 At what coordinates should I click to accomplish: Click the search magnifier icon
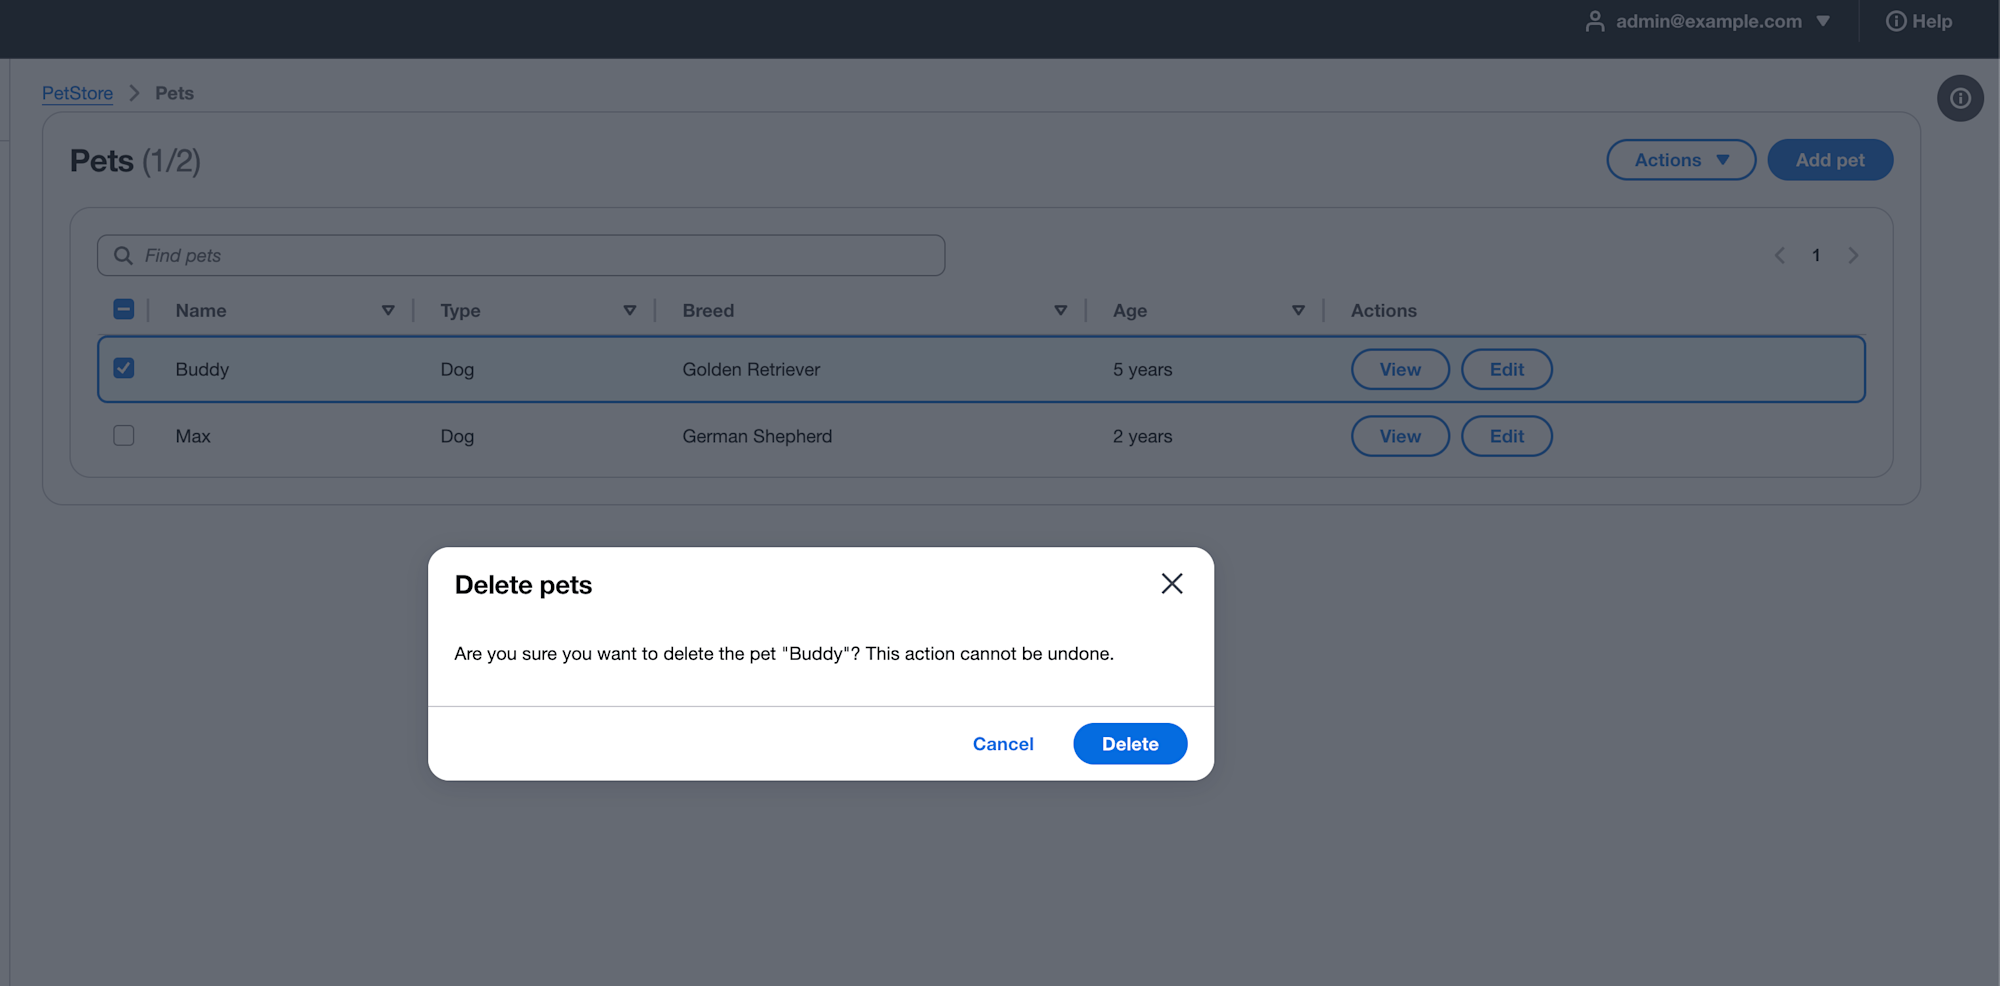pos(123,256)
